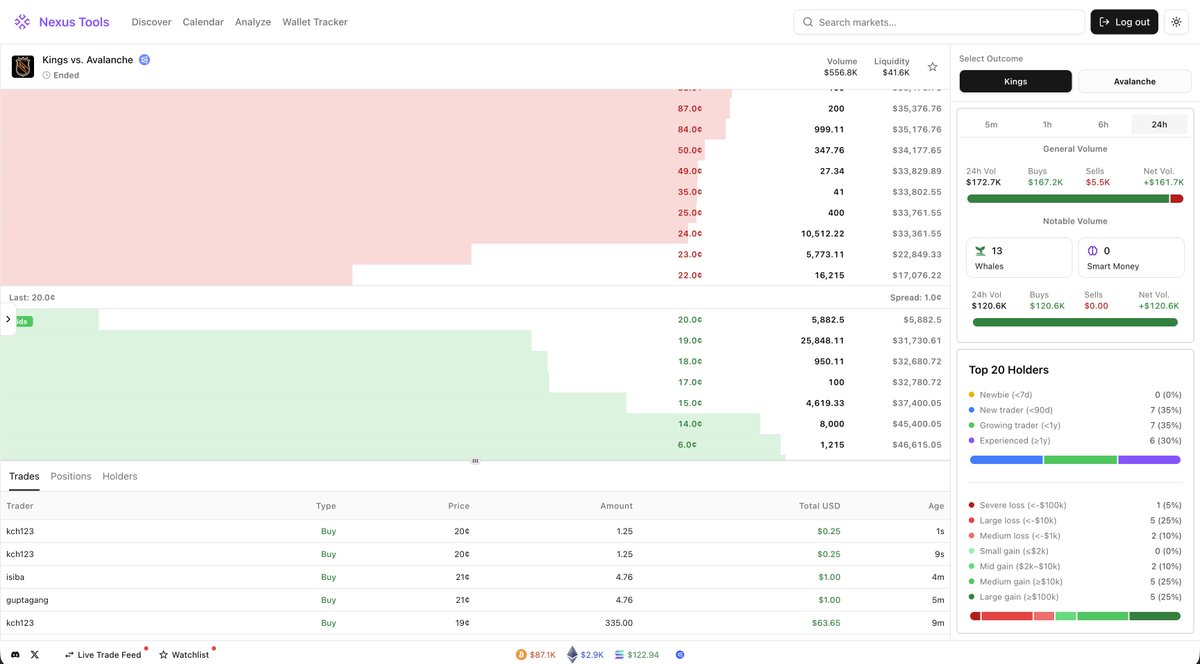
Task: Click the 84.0¢ ask price row
Action: pyautogui.click(x=475, y=129)
